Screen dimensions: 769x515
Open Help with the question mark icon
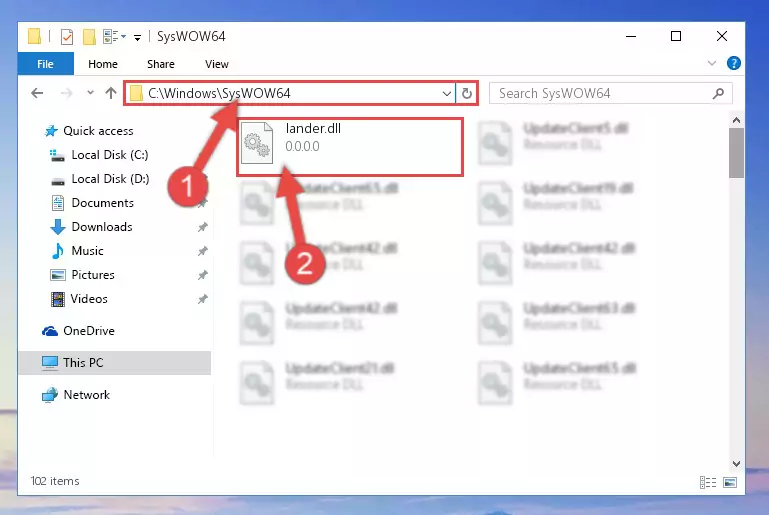coord(734,63)
